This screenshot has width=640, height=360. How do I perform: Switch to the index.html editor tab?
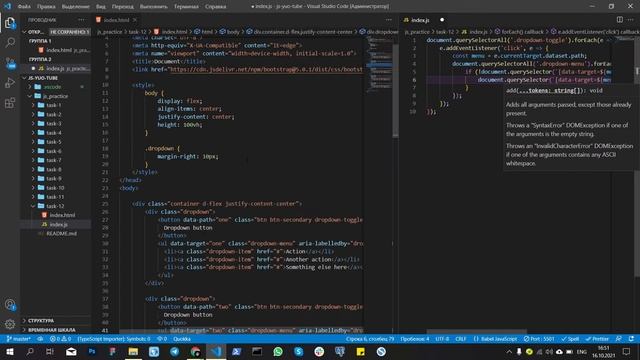click(116, 20)
